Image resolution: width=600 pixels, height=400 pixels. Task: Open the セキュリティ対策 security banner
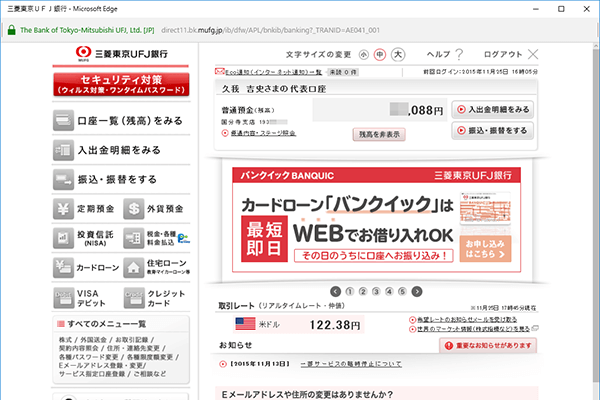point(121,84)
